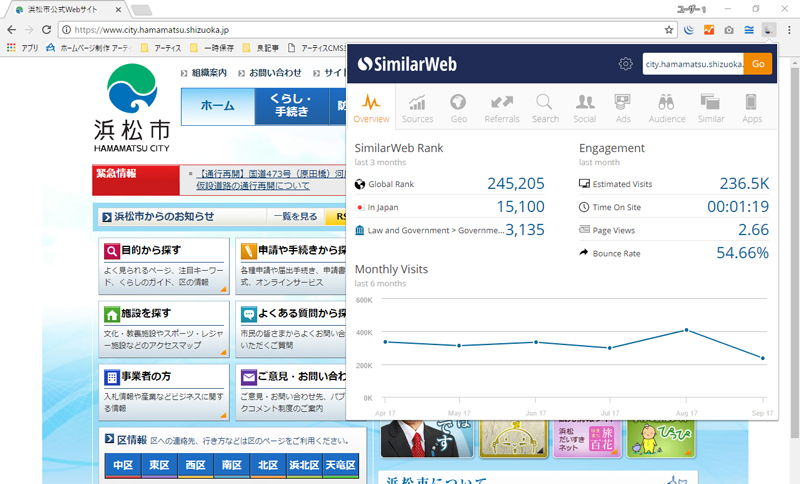Select 西区 ward button

195,465
